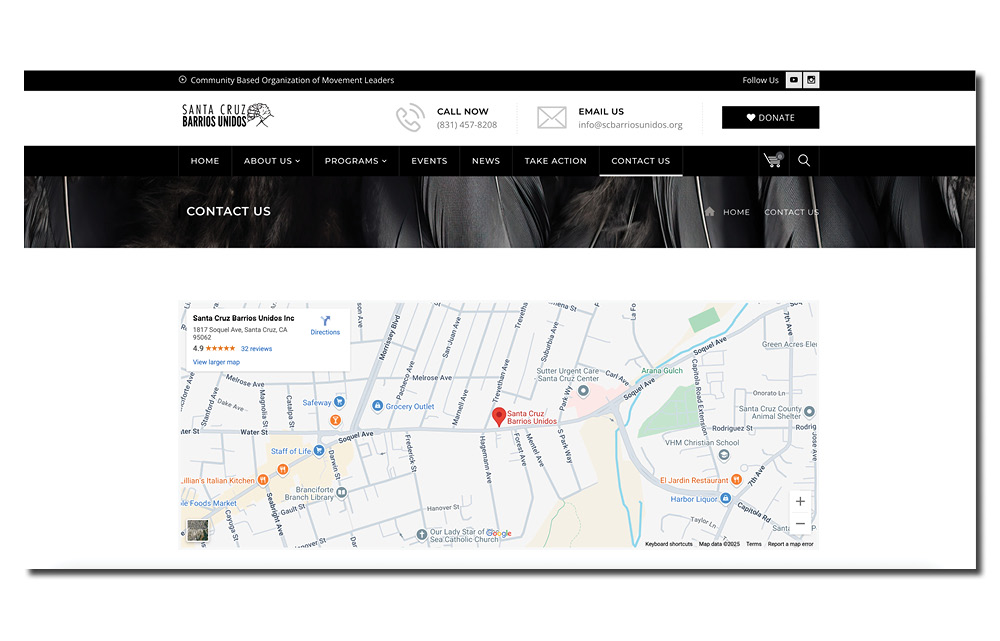Click the View larger map link
1000x641 pixels.
[x=216, y=362]
